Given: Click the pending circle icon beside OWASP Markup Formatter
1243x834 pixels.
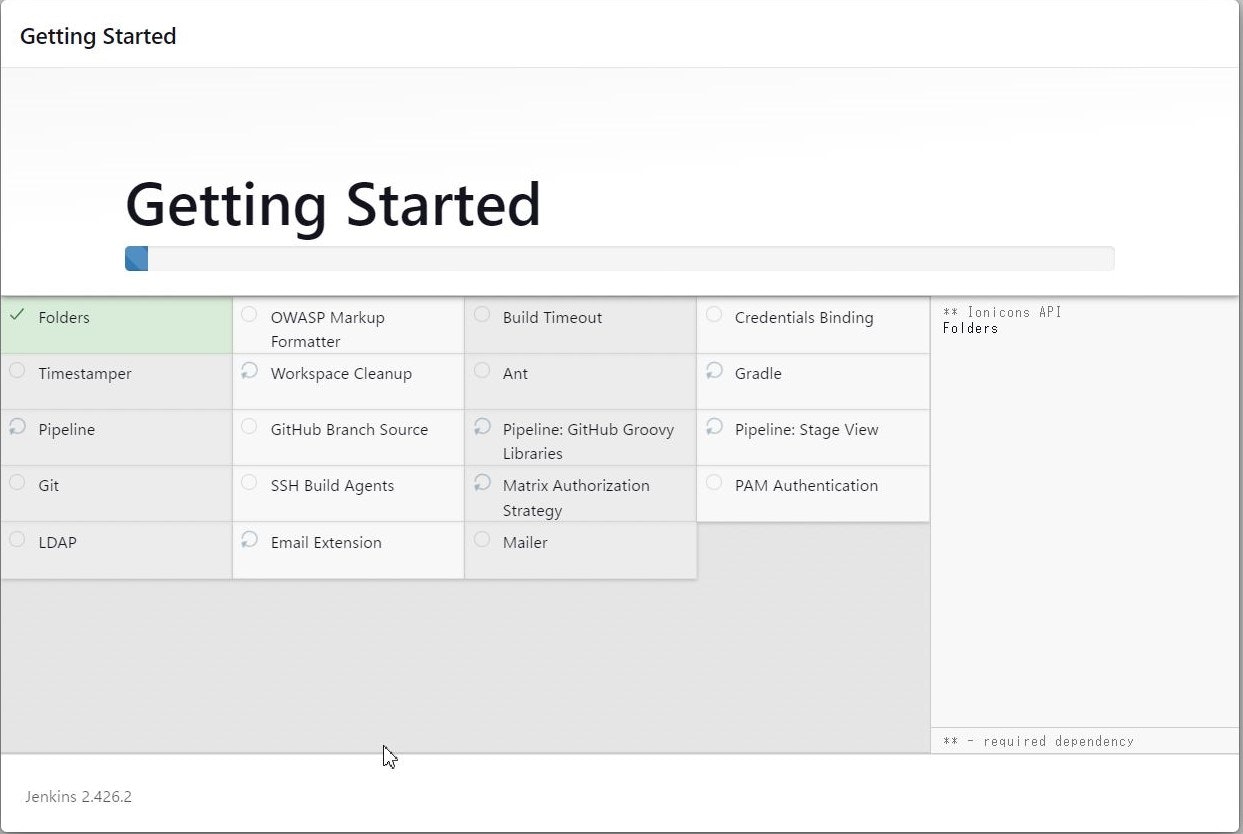Looking at the screenshot, I should pos(249,314).
